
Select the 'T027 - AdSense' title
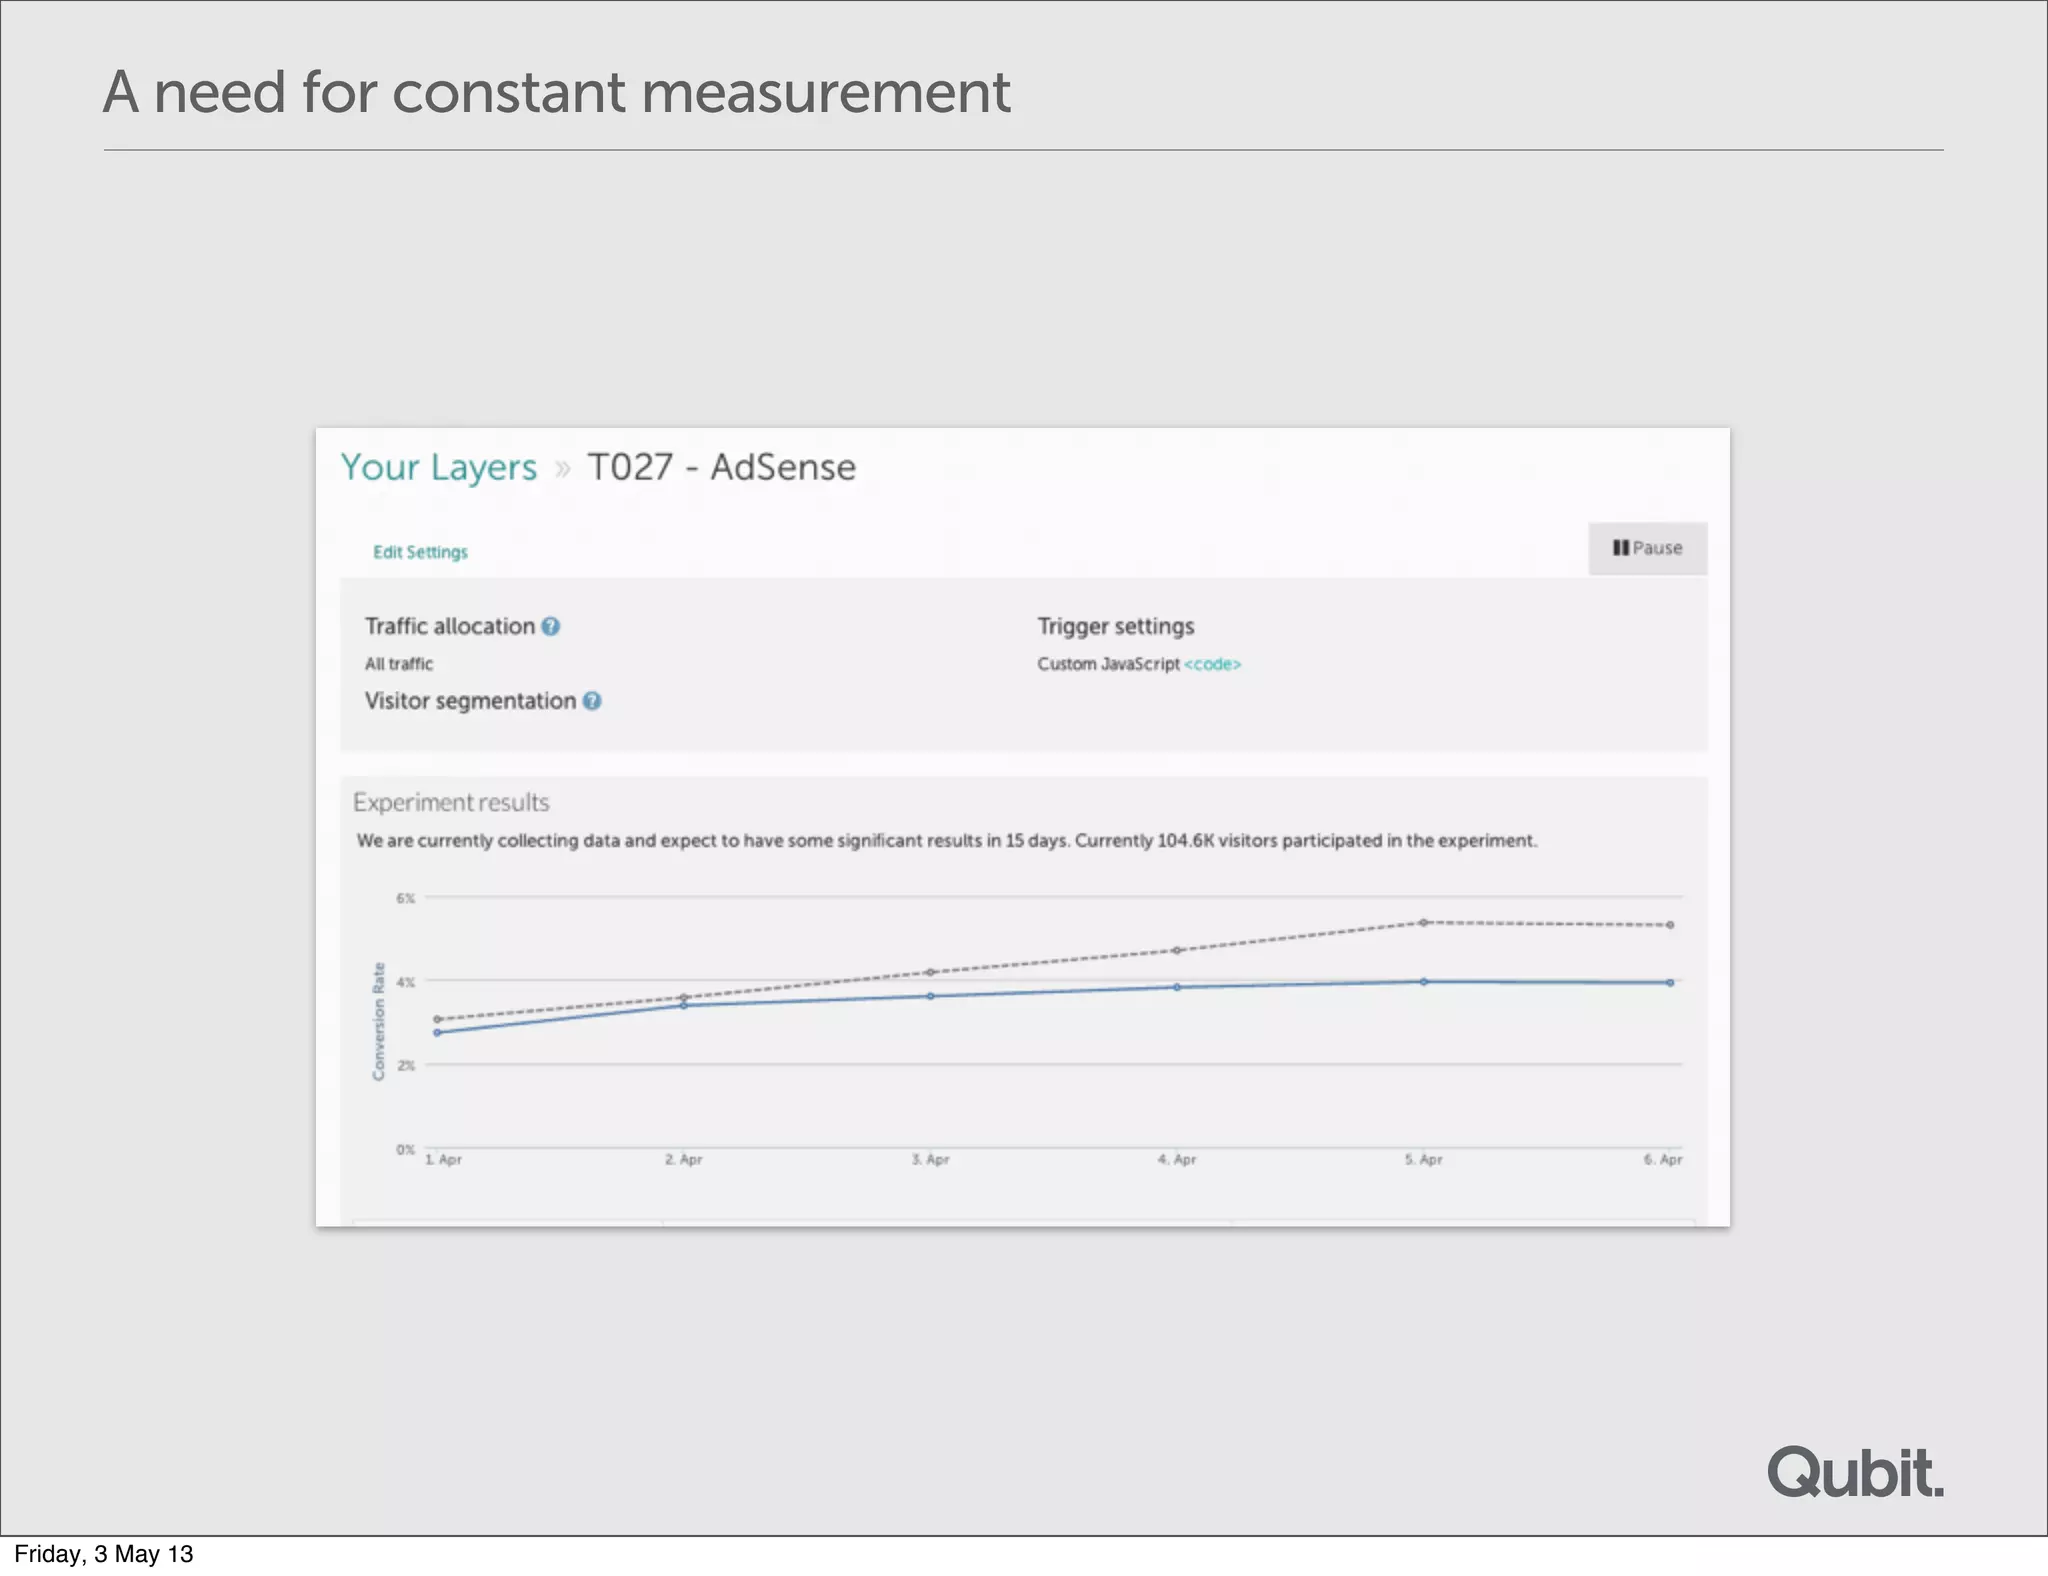coord(721,467)
